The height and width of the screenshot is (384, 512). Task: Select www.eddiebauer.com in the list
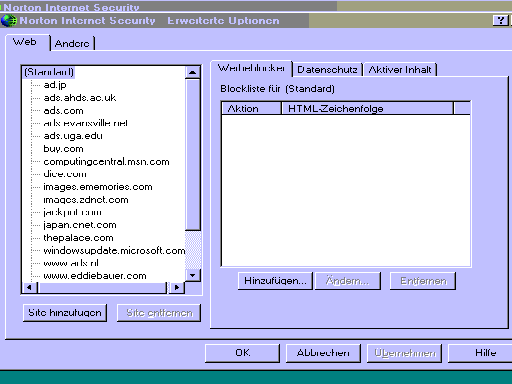click(x=95, y=276)
